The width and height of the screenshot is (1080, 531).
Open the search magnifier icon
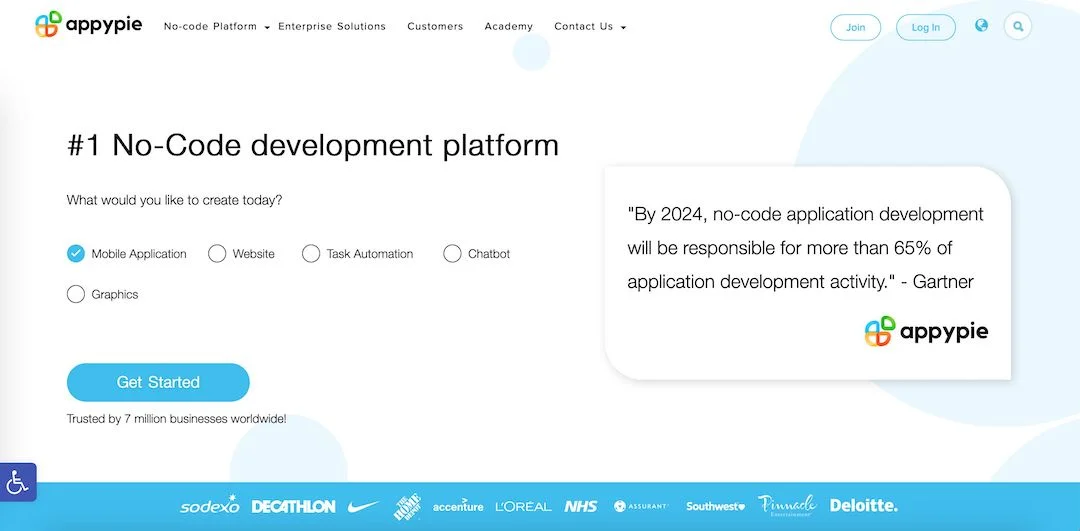[1018, 27]
